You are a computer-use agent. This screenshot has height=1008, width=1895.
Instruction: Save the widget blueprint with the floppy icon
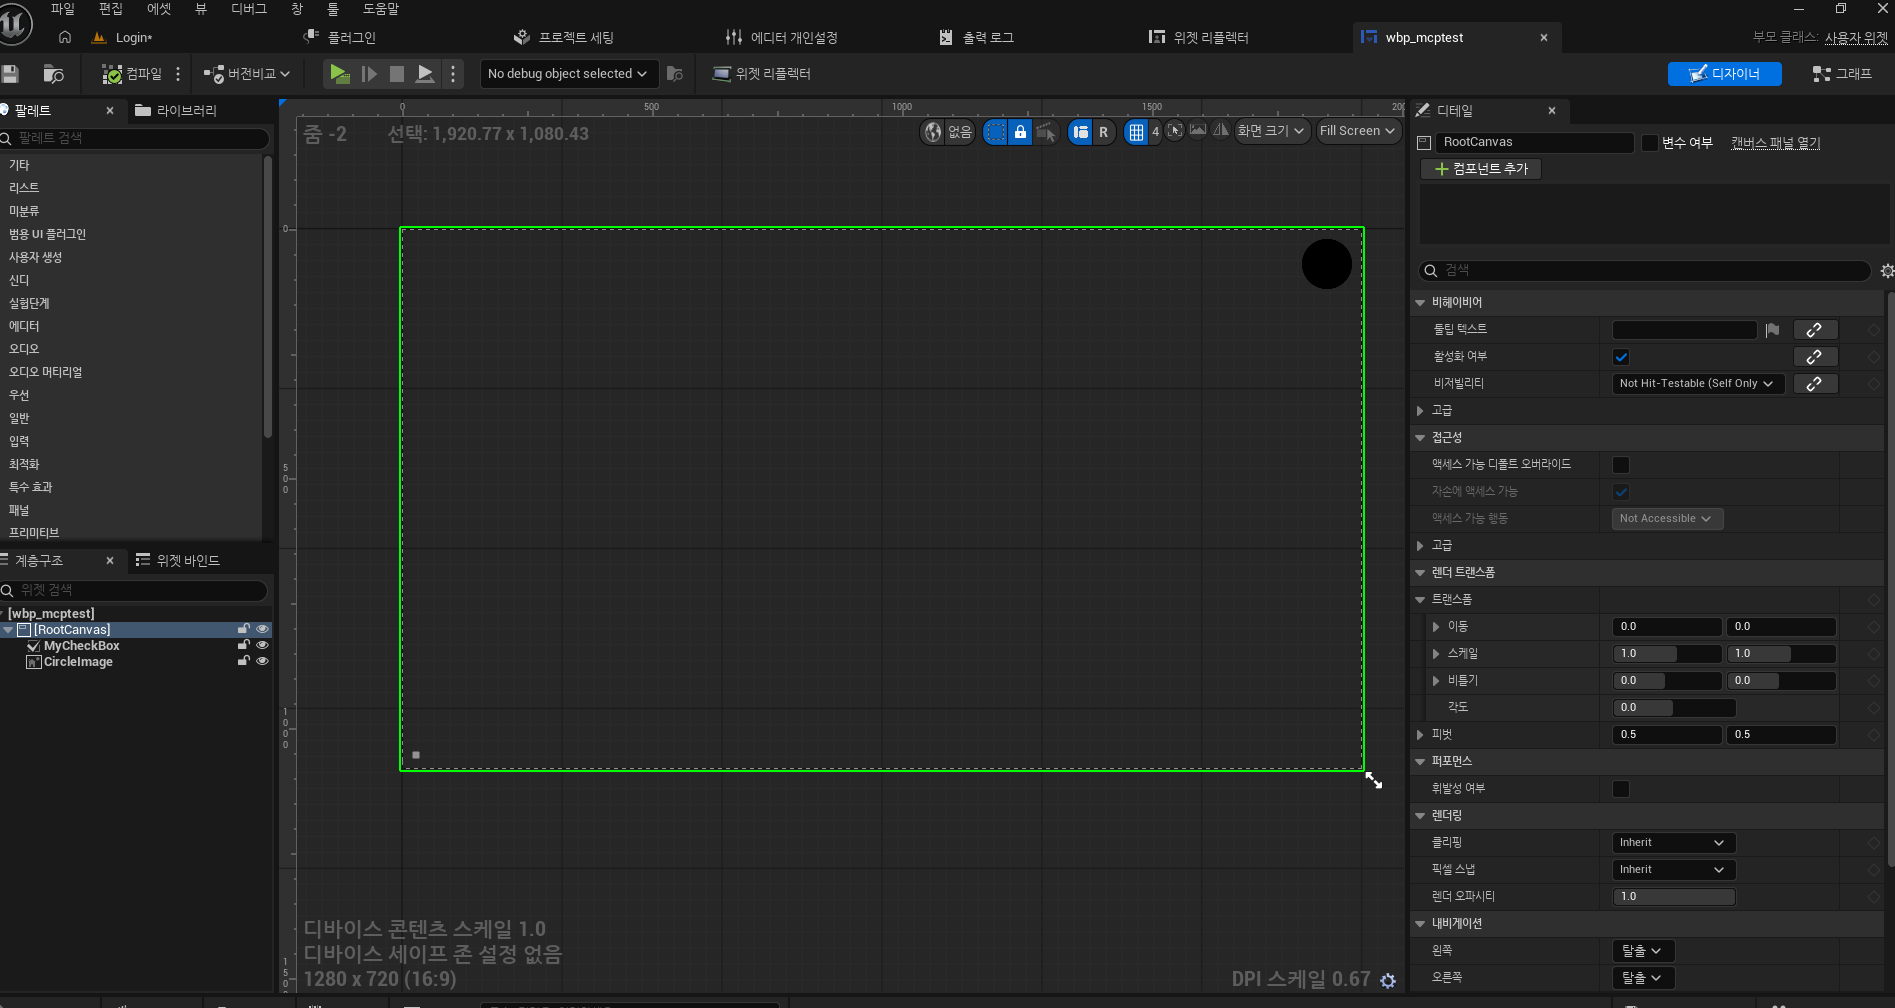[10, 74]
